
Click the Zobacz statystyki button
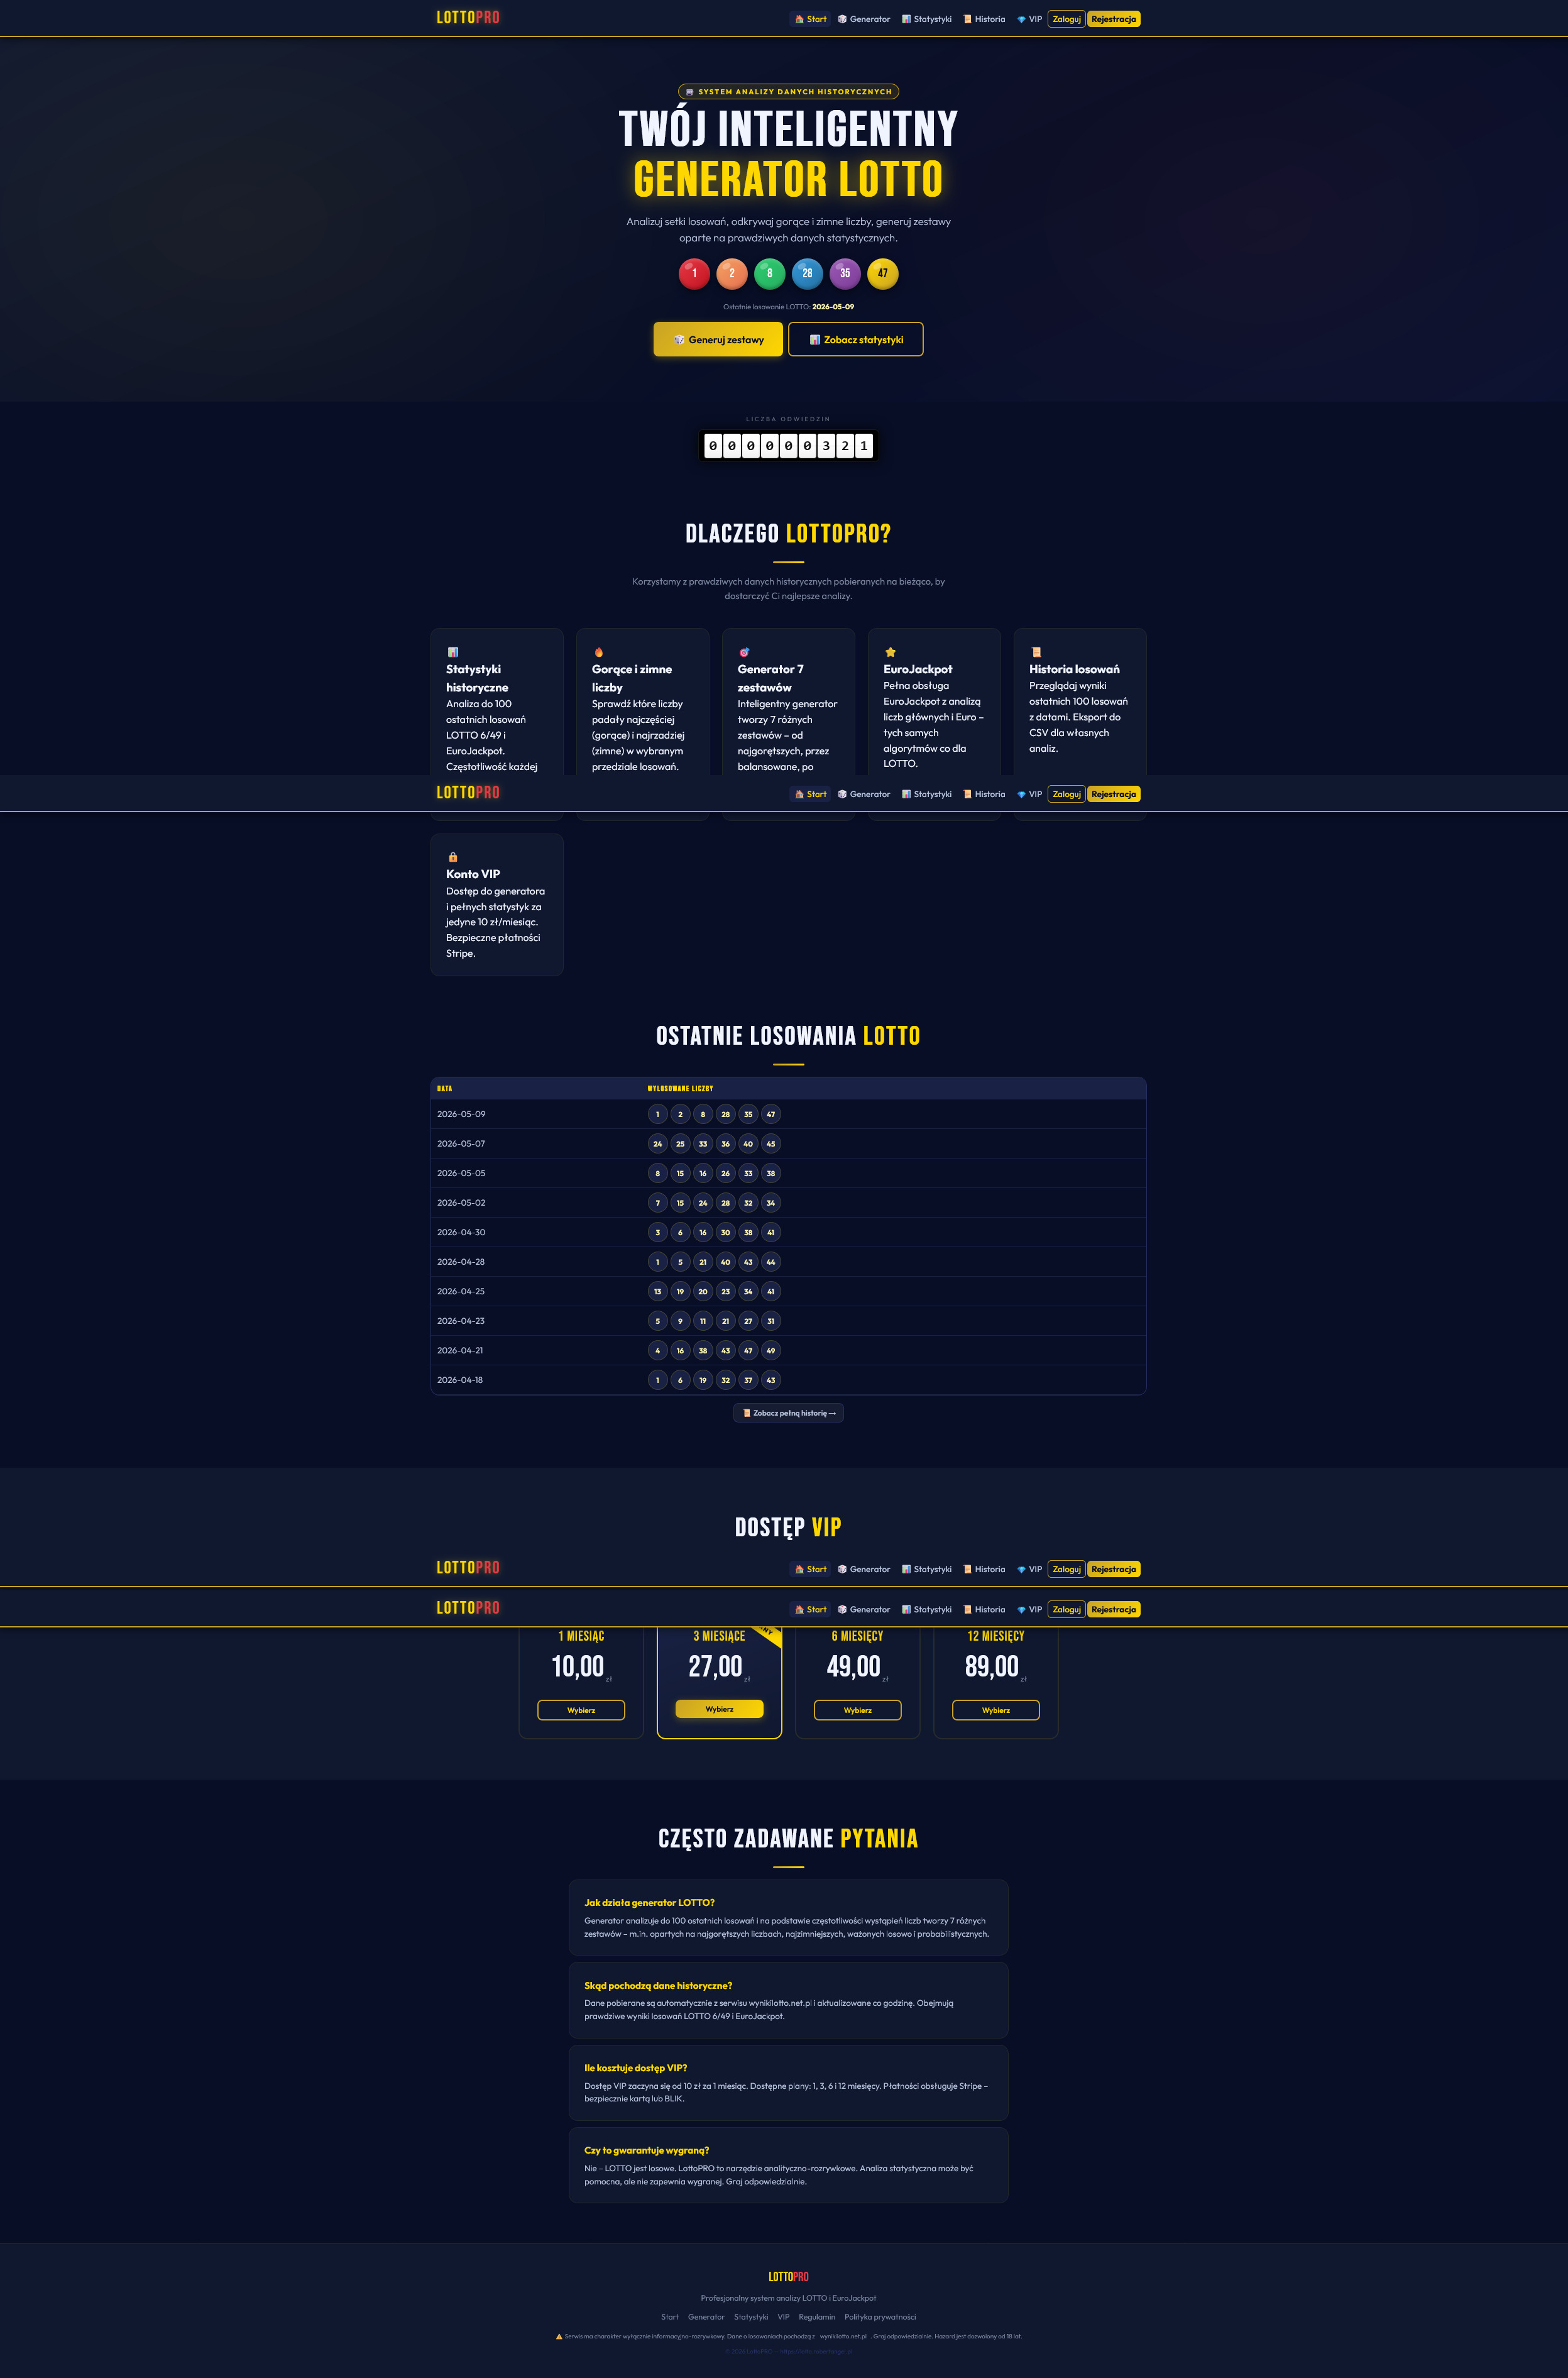click(856, 339)
